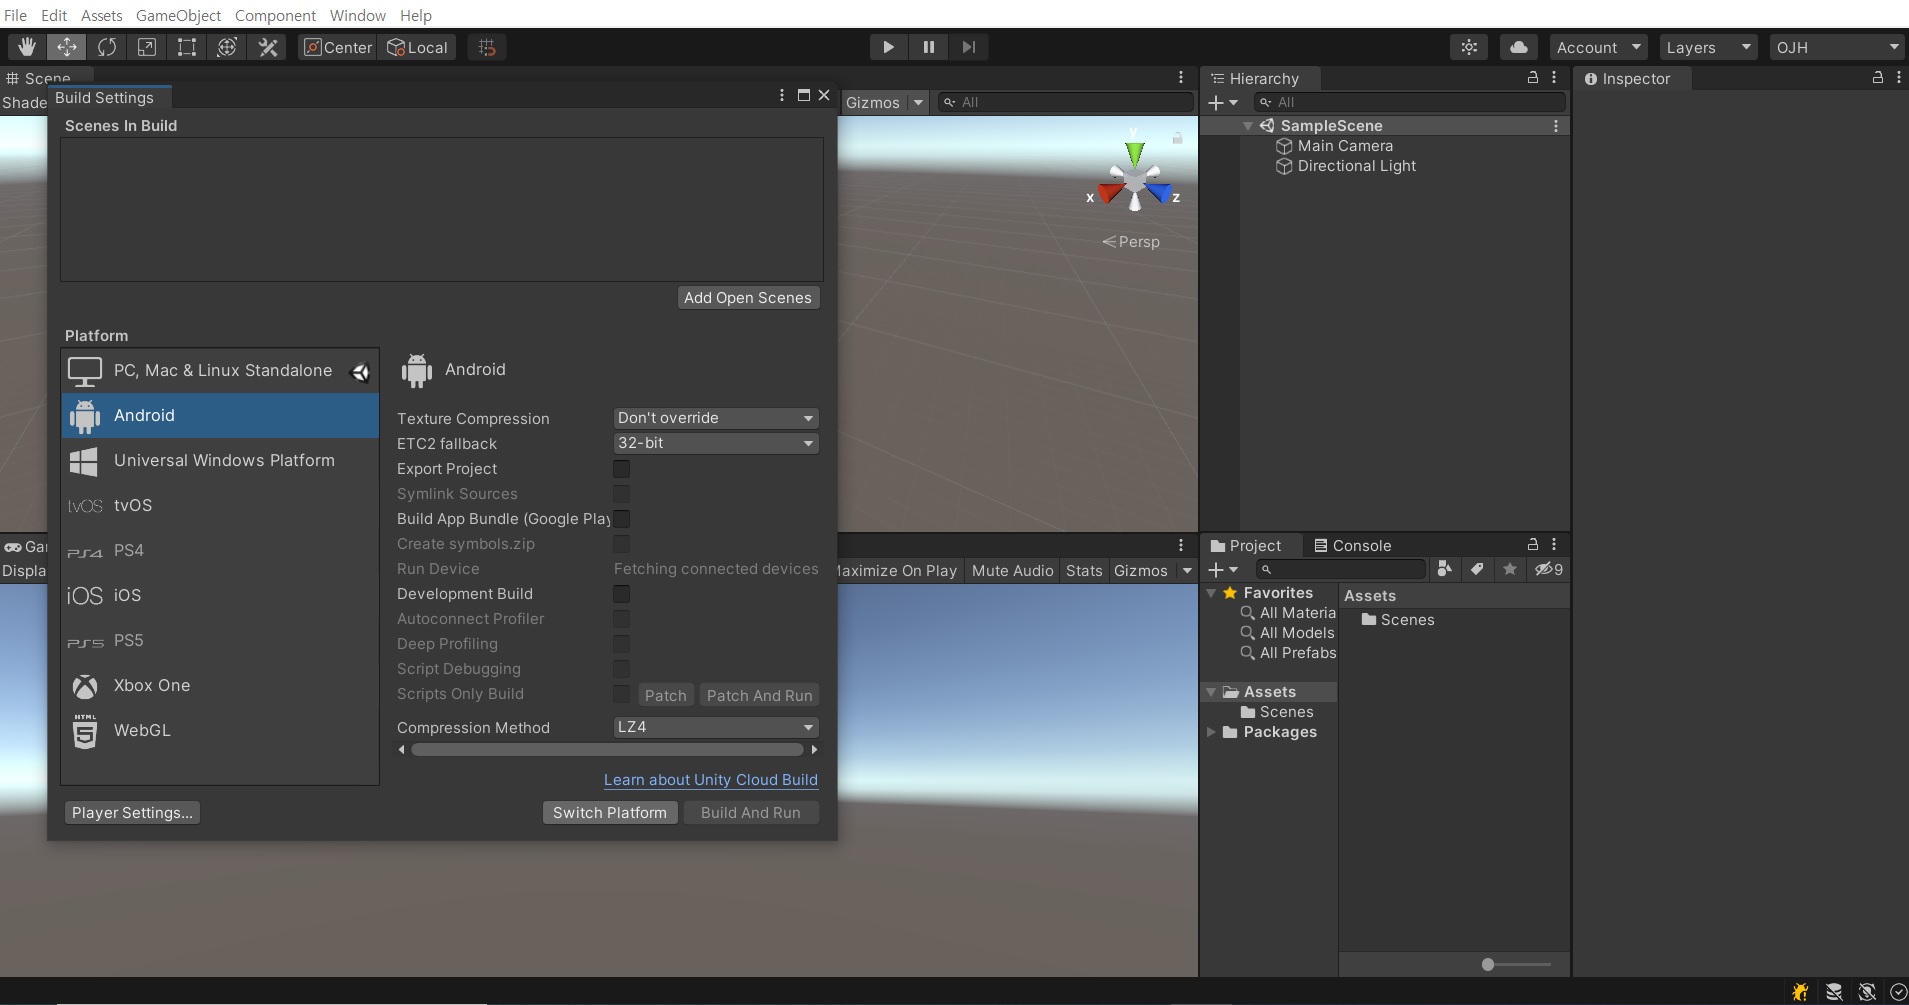This screenshot has height=1005, width=1909.
Task: Open the Window menu
Action: [358, 15]
